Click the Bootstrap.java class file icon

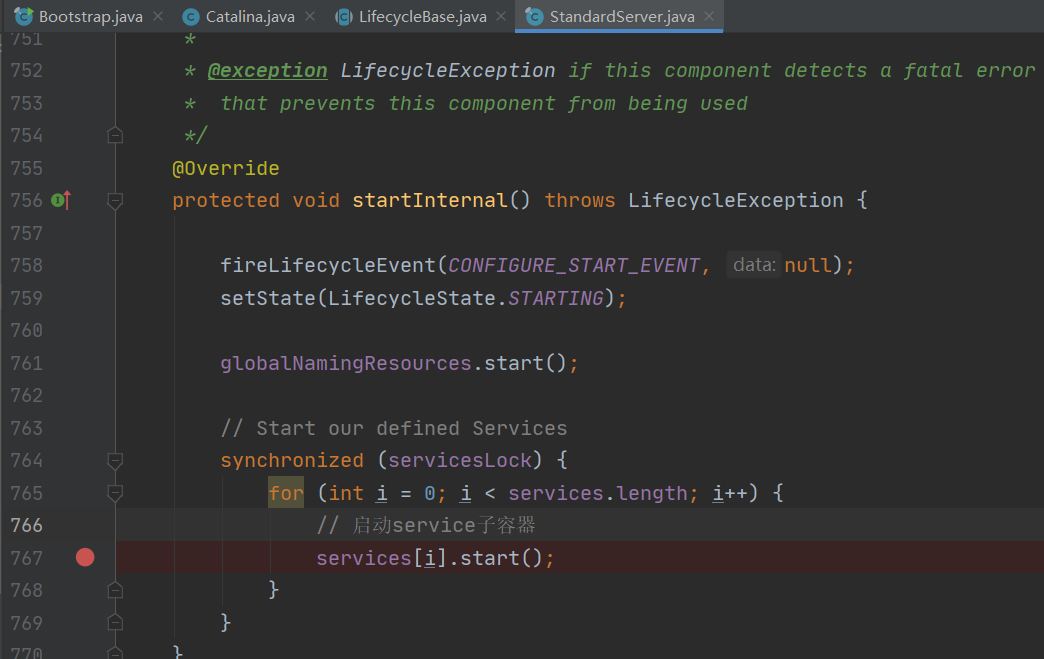(x=24, y=16)
